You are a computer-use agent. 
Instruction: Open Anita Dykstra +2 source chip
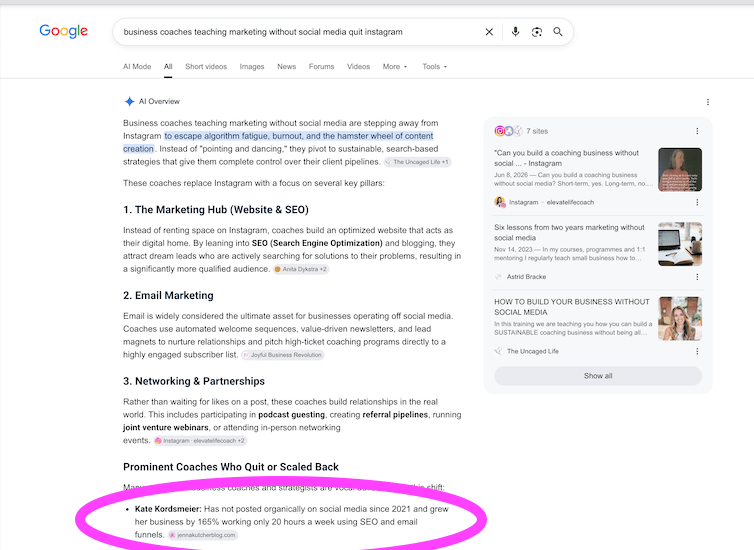coord(301,269)
